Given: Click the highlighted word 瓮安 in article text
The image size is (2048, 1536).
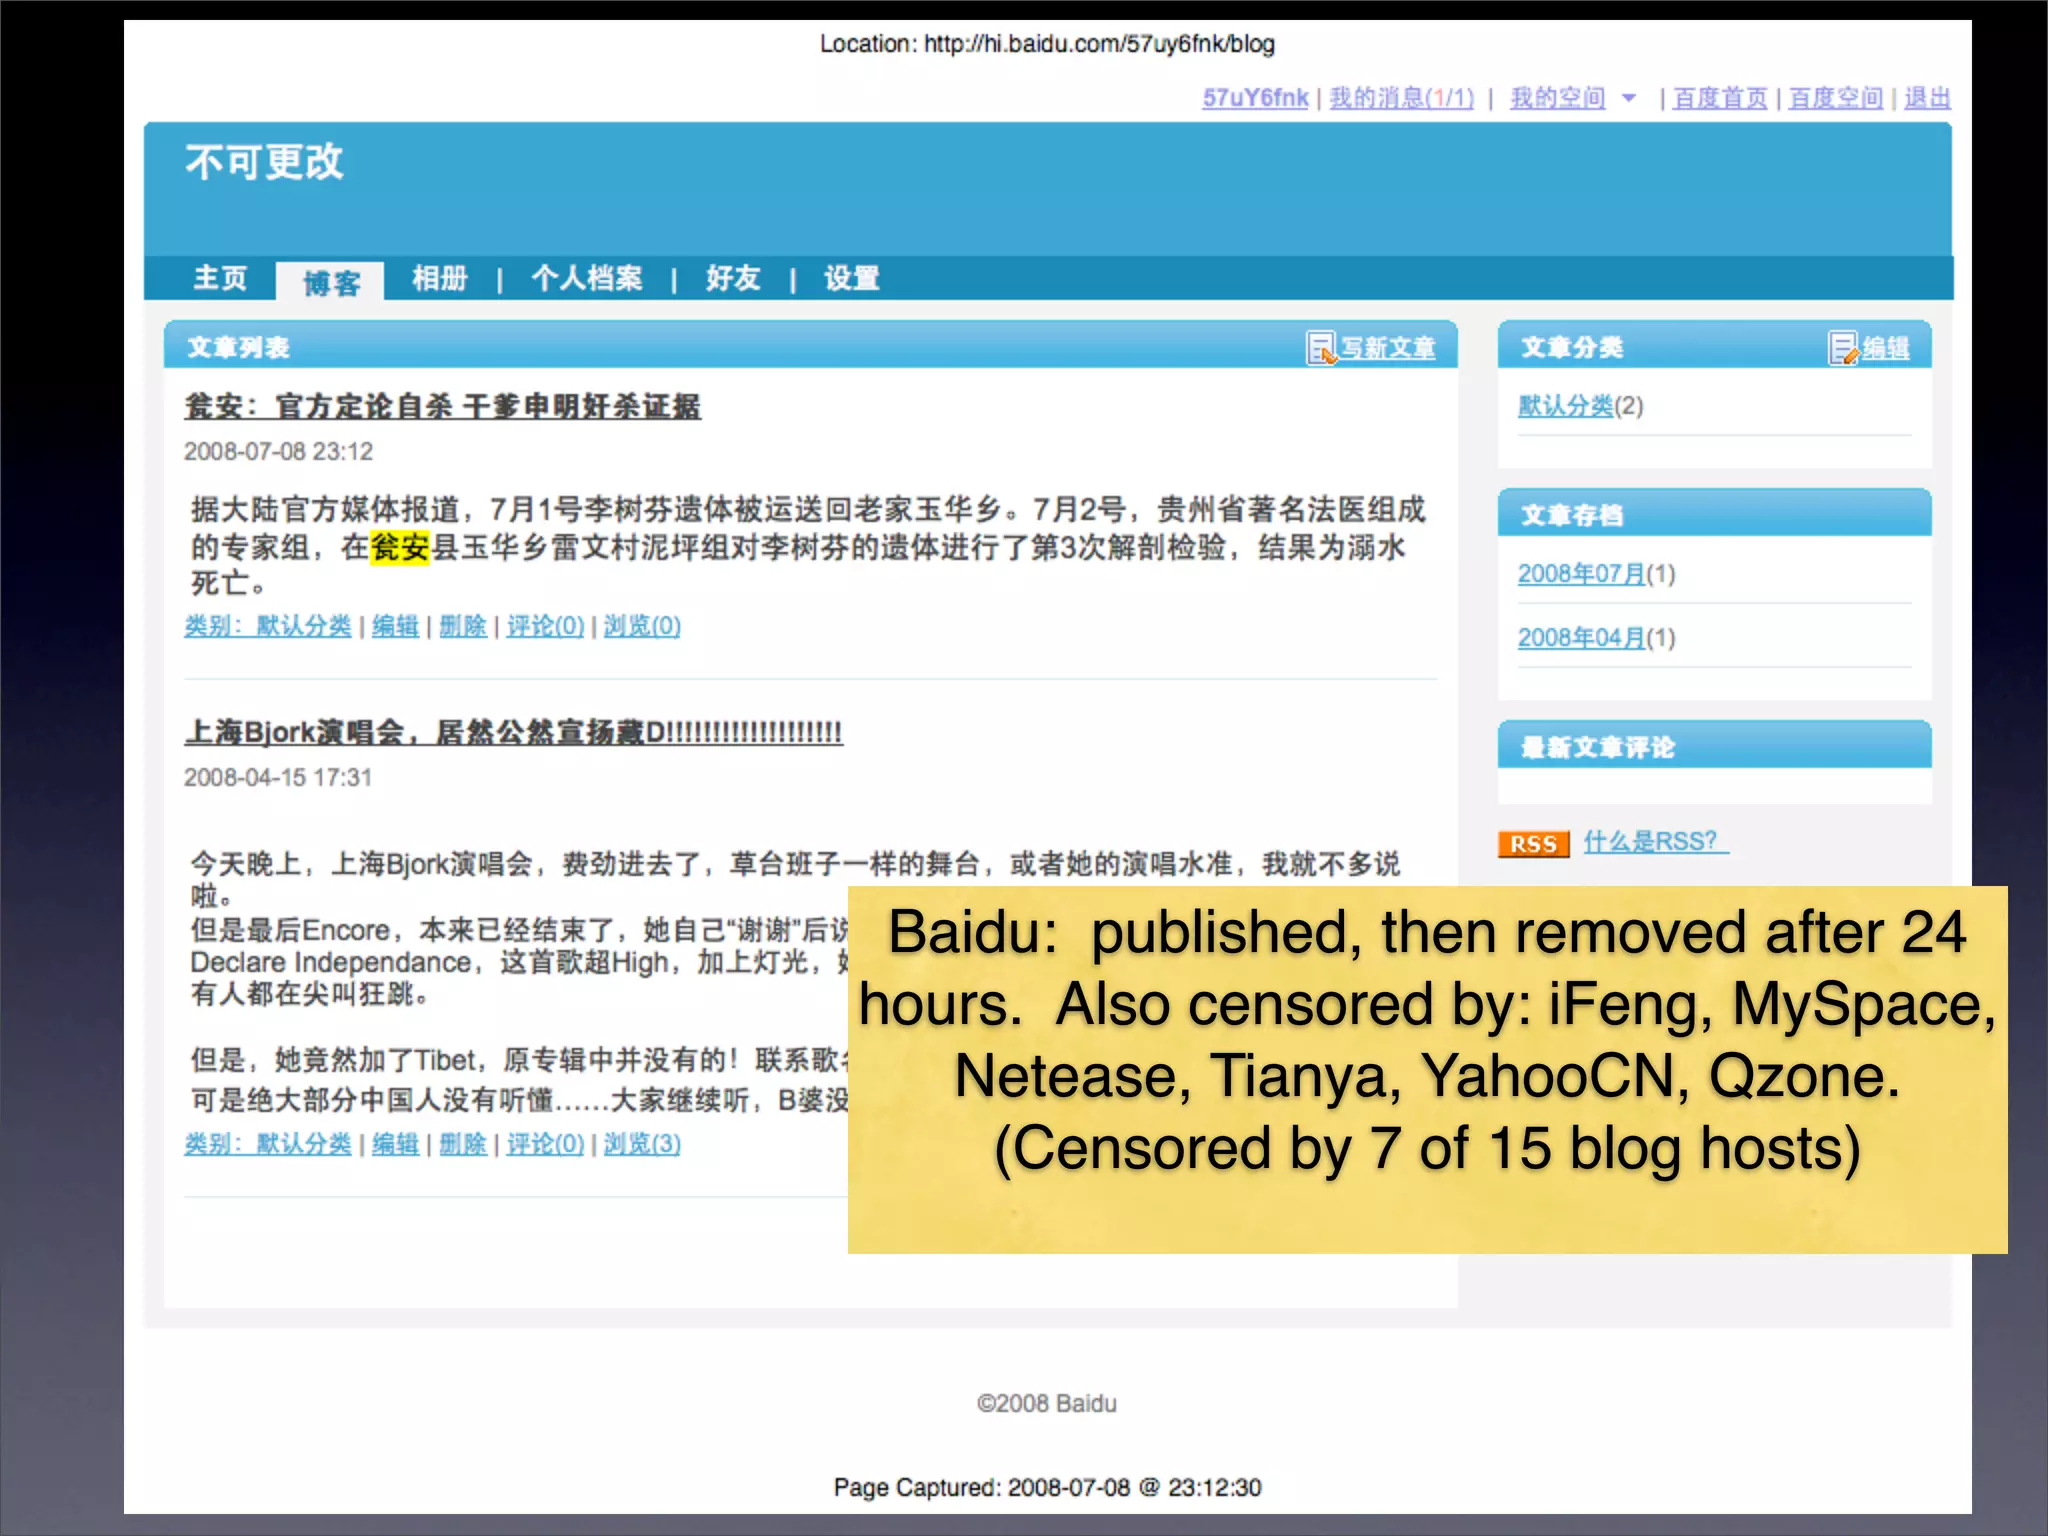Looking at the screenshot, I should pos(400,547).
